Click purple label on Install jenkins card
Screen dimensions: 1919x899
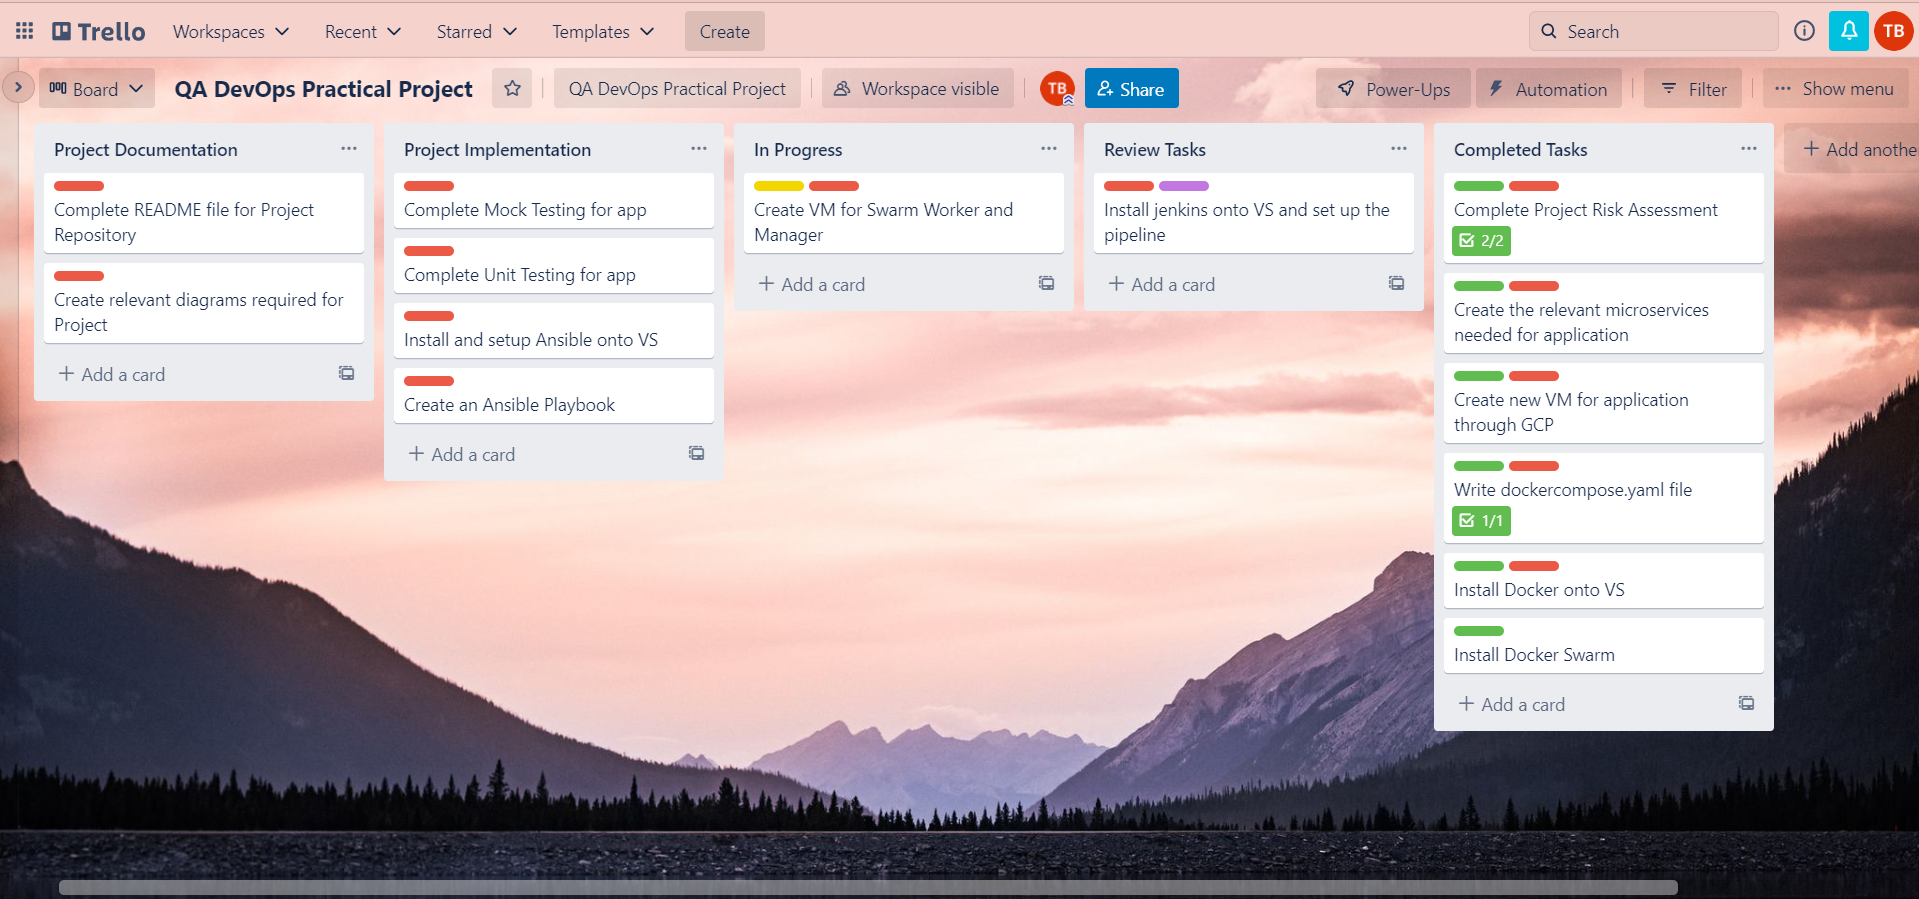click(x=1184, y=185)
